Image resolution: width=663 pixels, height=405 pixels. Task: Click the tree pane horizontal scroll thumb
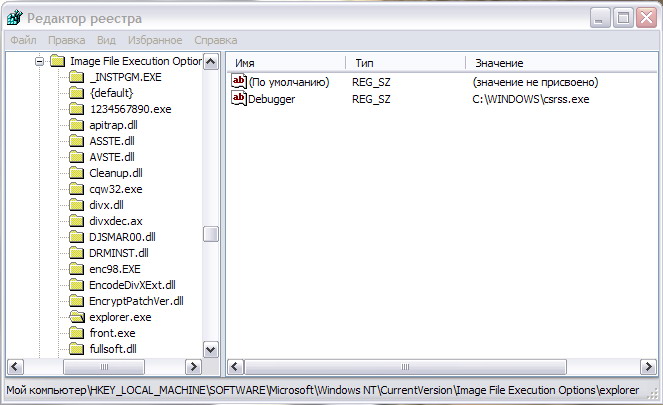tap(104, 367)
